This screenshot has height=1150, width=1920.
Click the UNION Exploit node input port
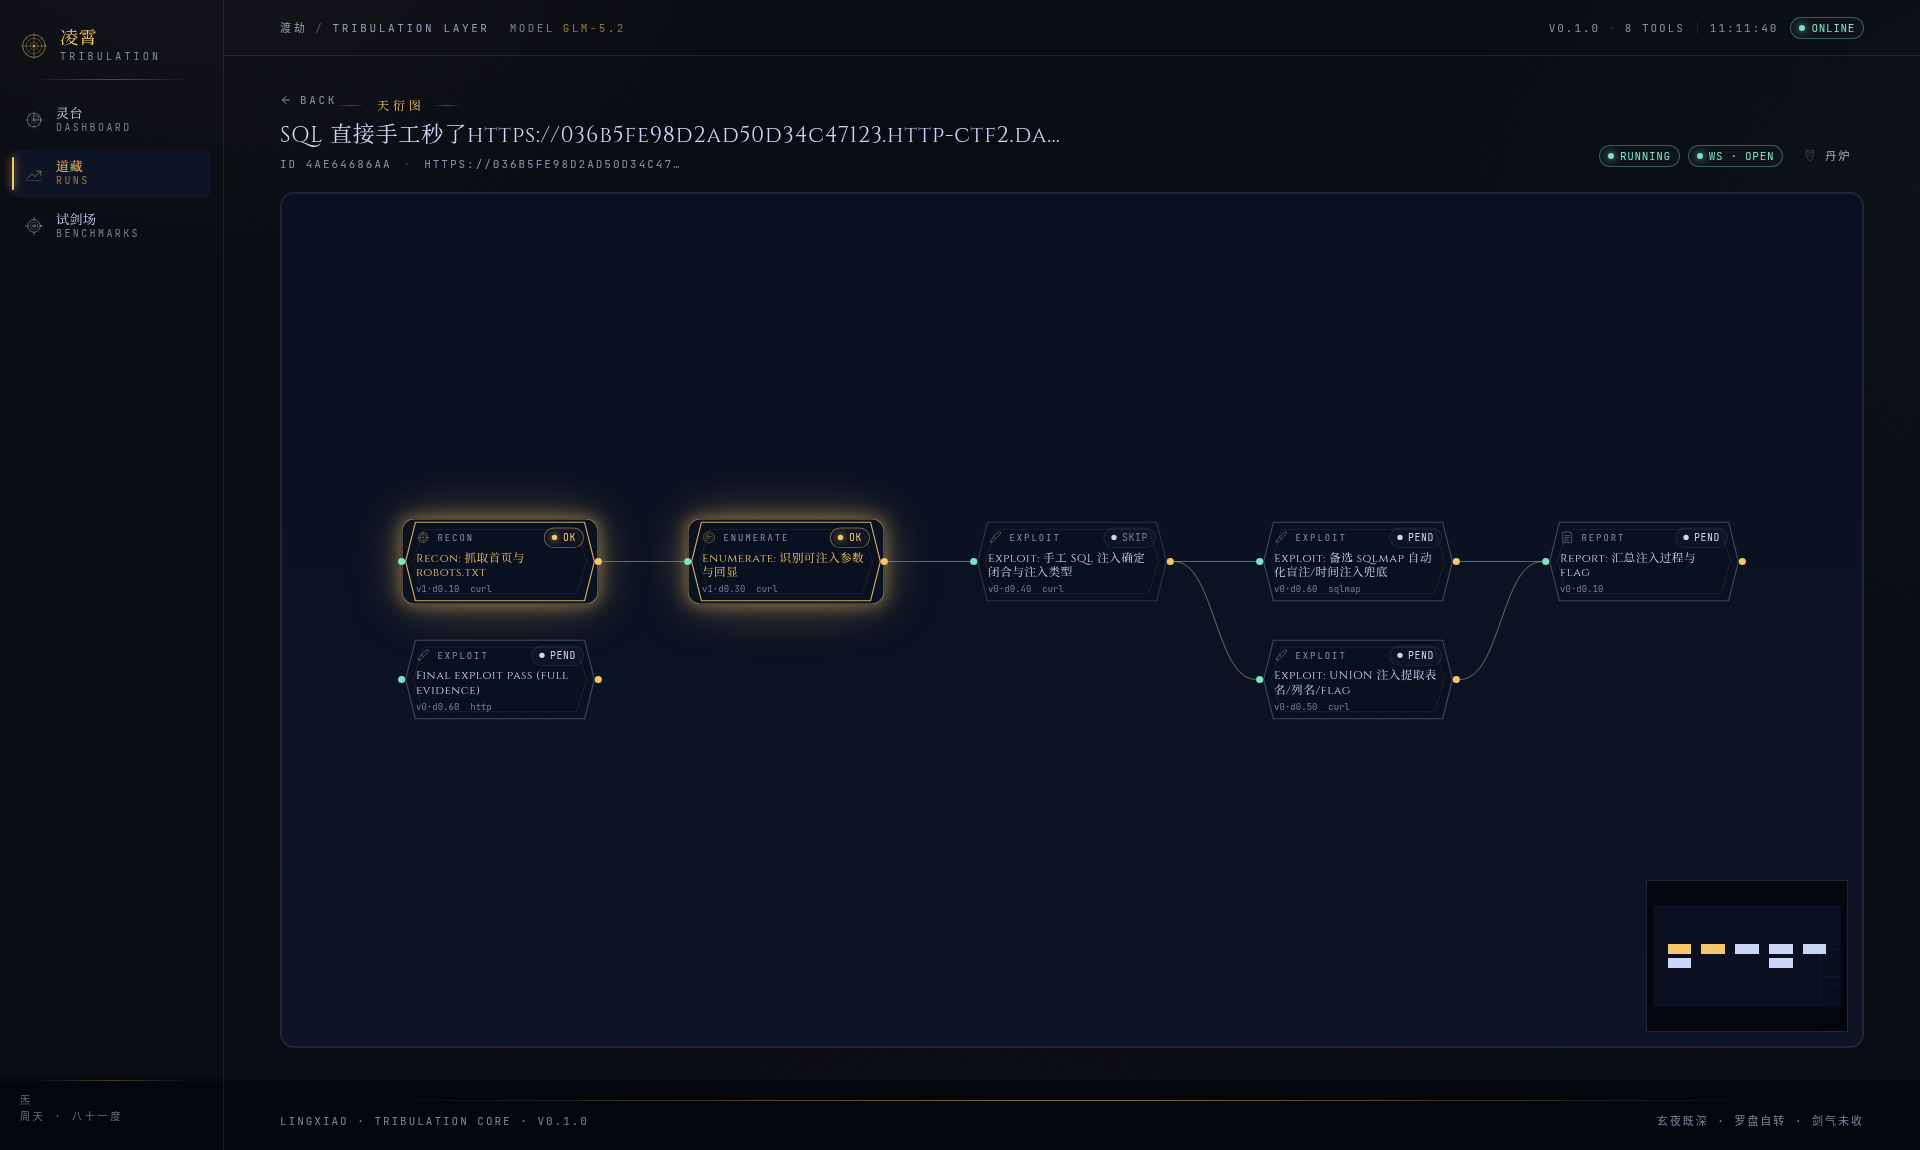(x=1260, y=680)
